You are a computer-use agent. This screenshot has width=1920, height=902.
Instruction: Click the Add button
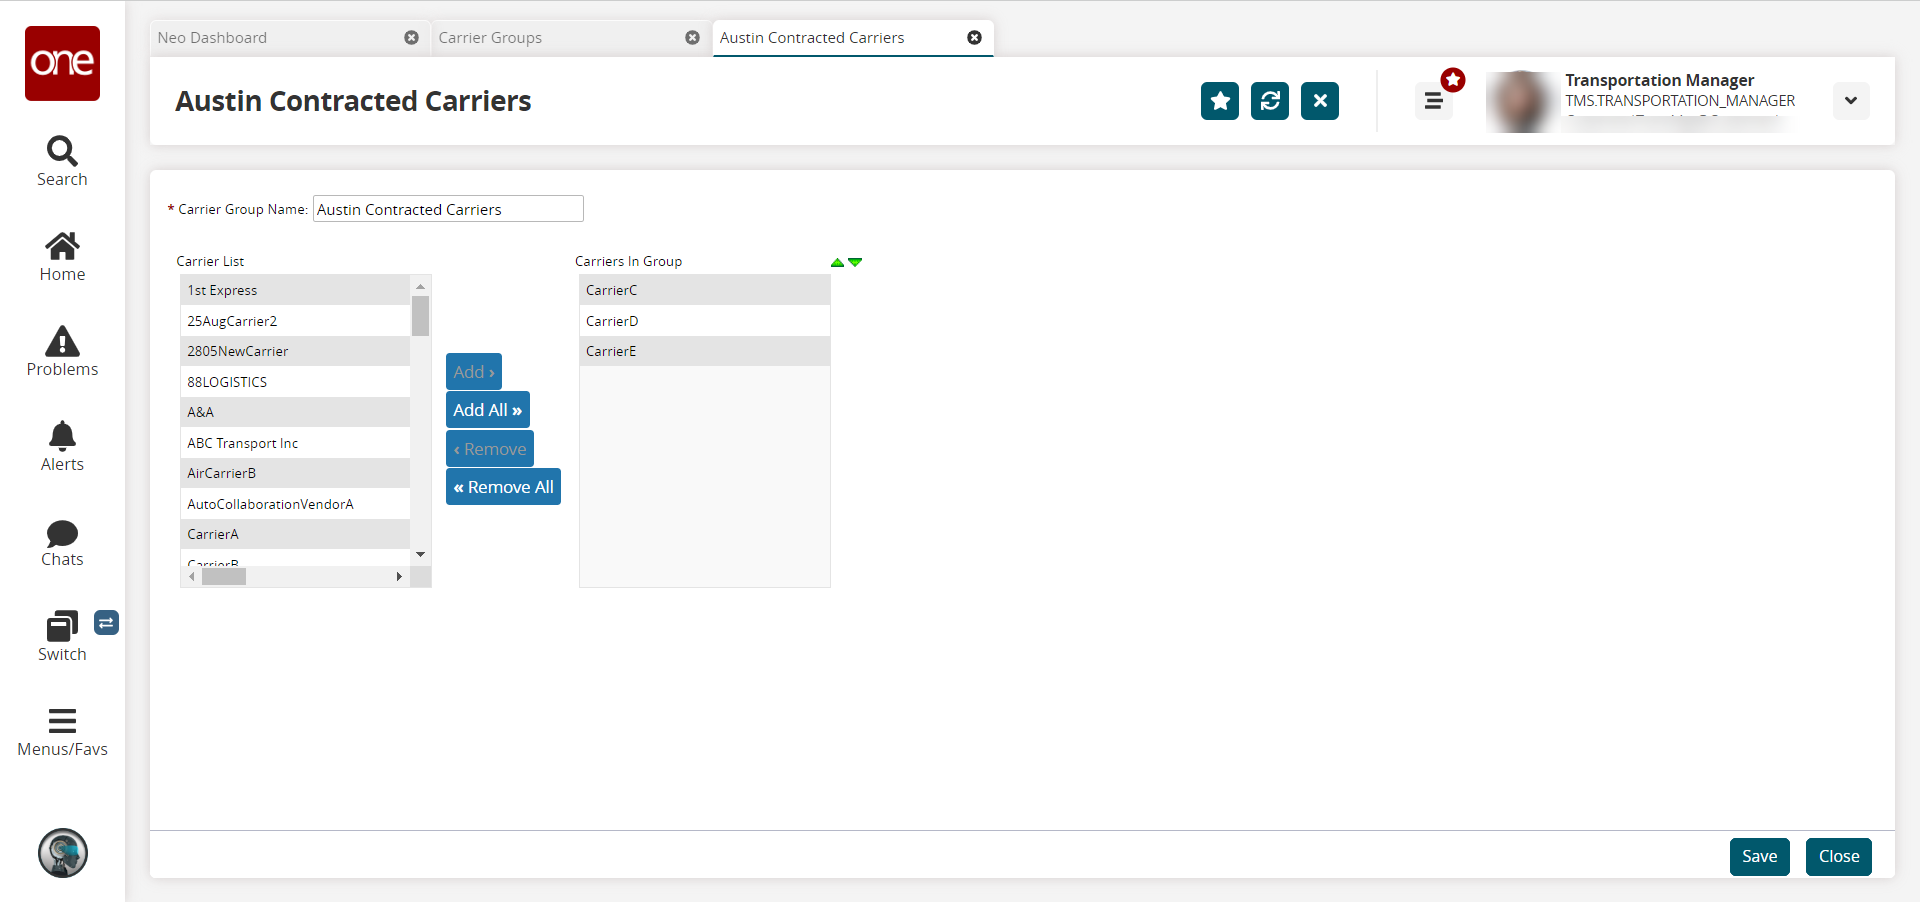point(474,372)
